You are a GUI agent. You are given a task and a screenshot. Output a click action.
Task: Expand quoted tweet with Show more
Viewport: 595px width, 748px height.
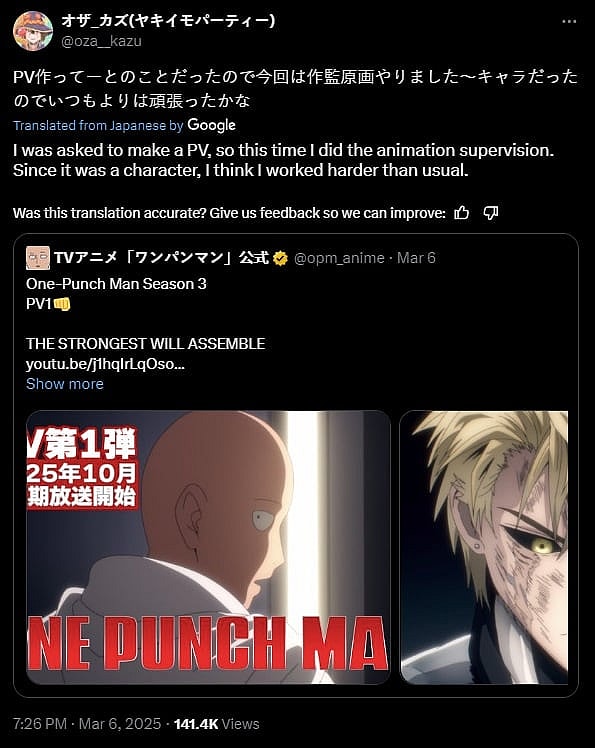pos(65,384)
